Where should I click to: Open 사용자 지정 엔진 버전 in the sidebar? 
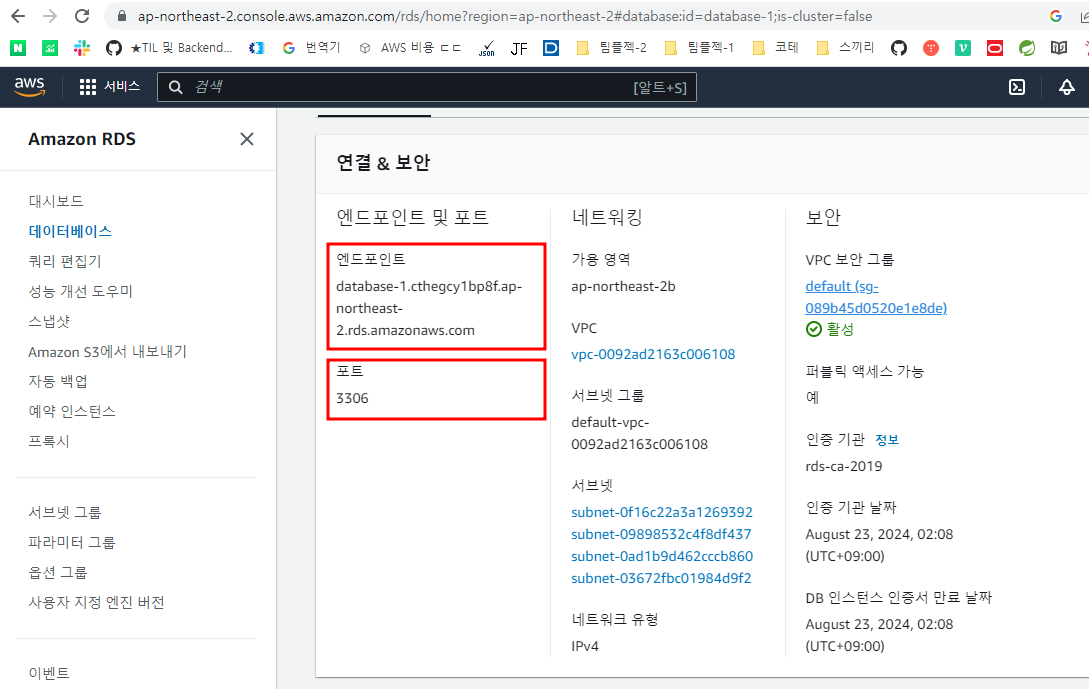96,602
